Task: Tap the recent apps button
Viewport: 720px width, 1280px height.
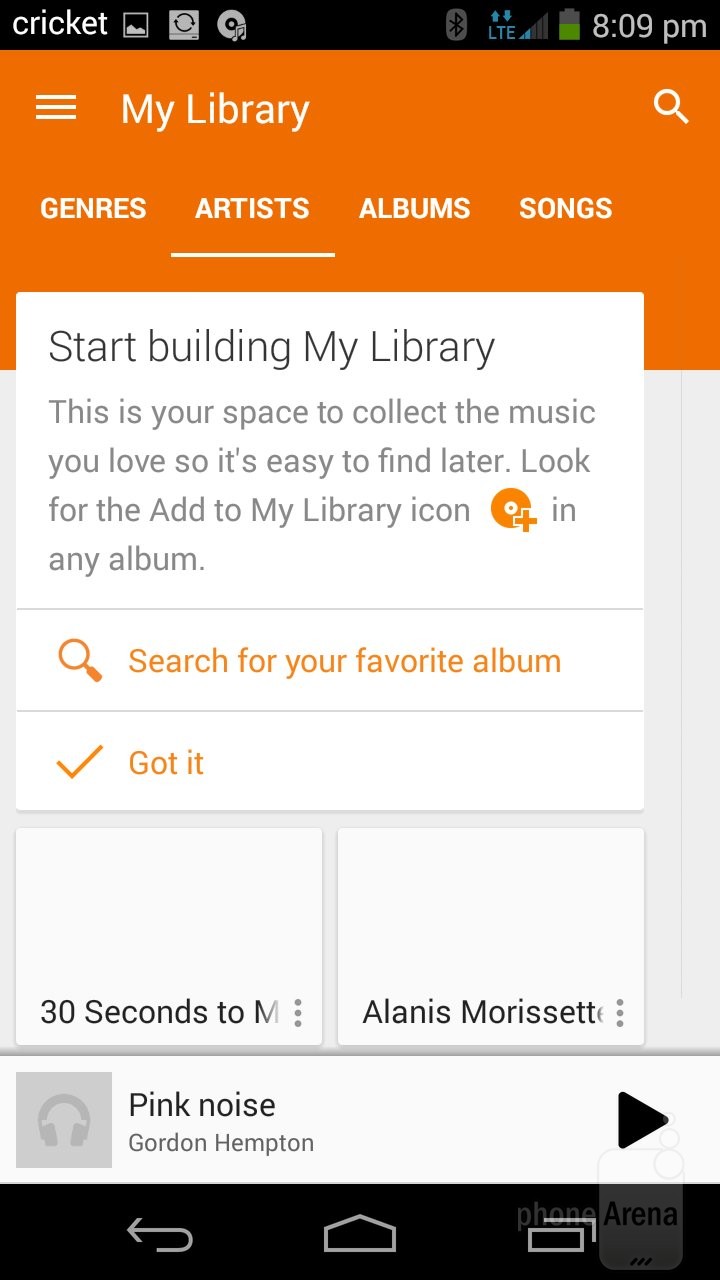Action: point(557,1236)
